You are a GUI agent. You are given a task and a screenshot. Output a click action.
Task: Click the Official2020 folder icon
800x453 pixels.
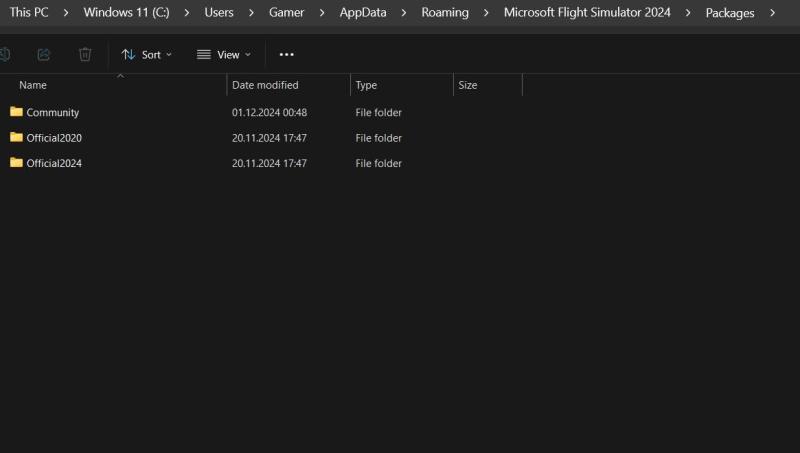(16, 137)
